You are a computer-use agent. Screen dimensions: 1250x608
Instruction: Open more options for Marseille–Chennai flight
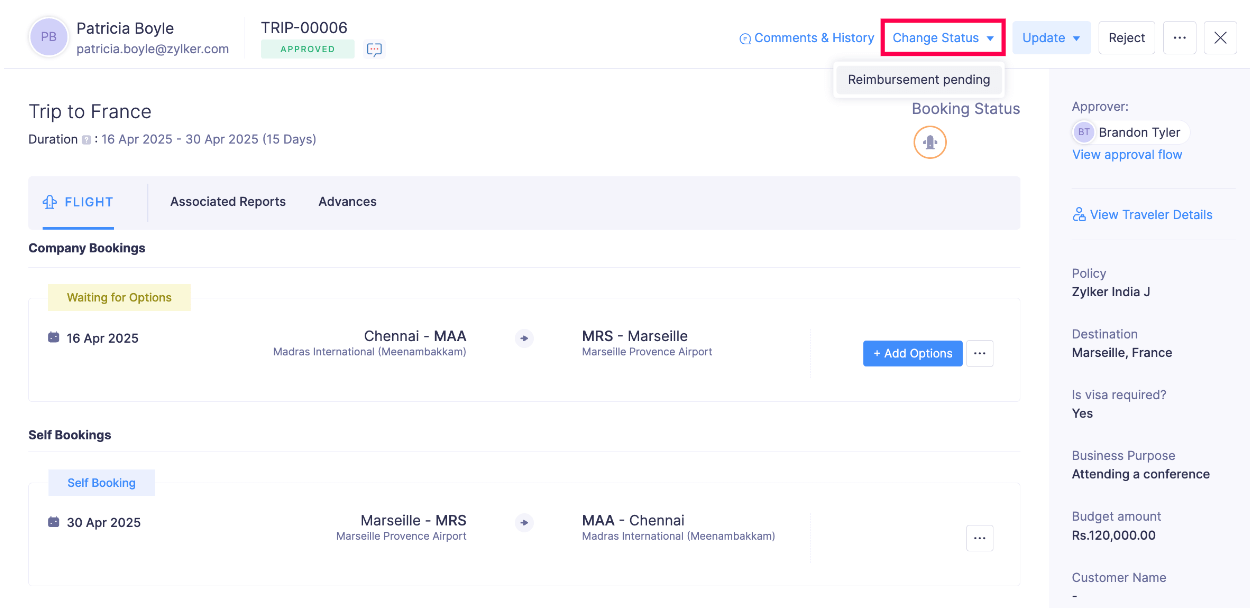coord(979,538)
